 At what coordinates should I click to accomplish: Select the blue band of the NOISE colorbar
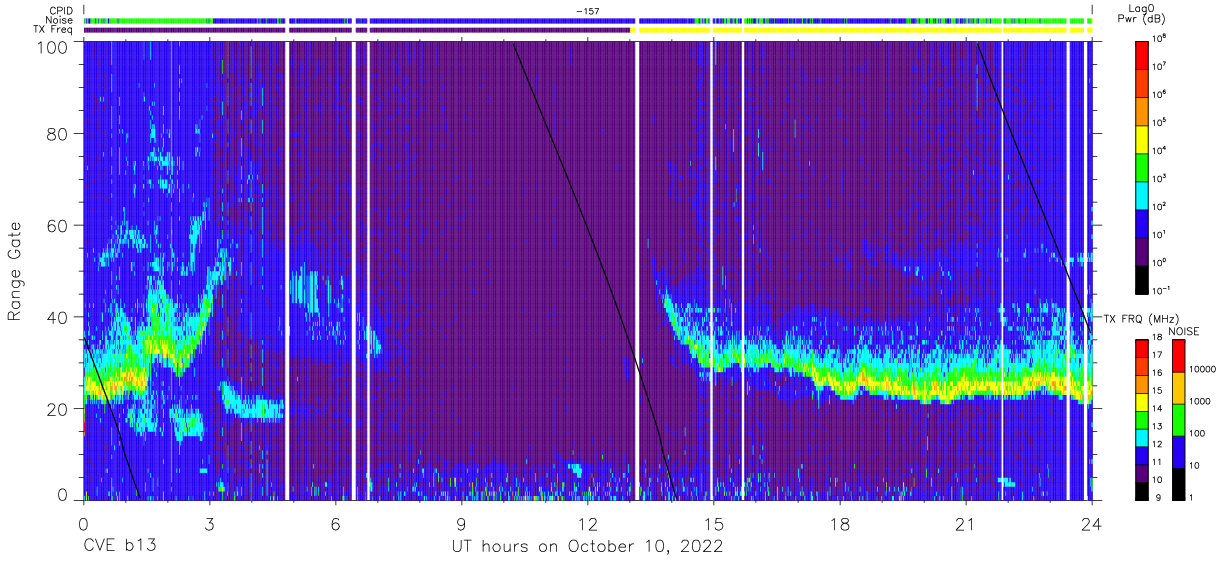[1178, 452]
